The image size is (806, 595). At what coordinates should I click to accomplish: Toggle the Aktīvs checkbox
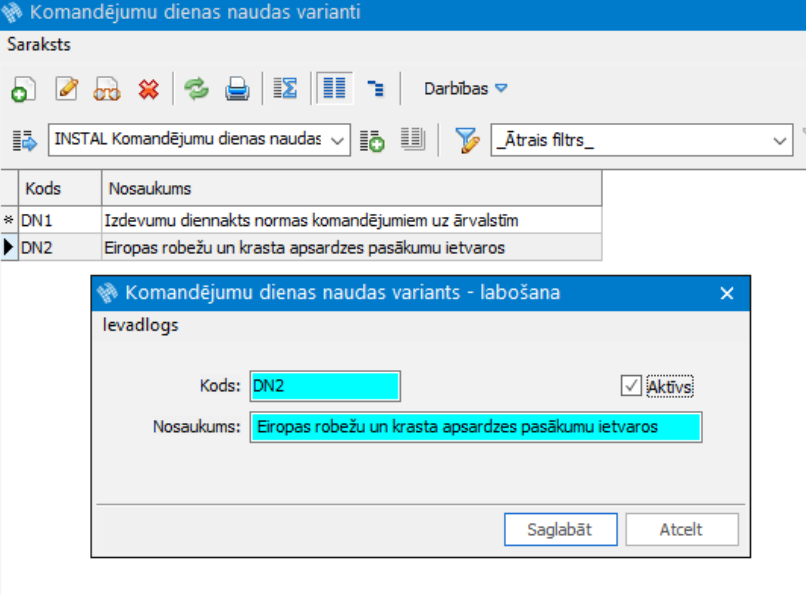pos(631,386)
